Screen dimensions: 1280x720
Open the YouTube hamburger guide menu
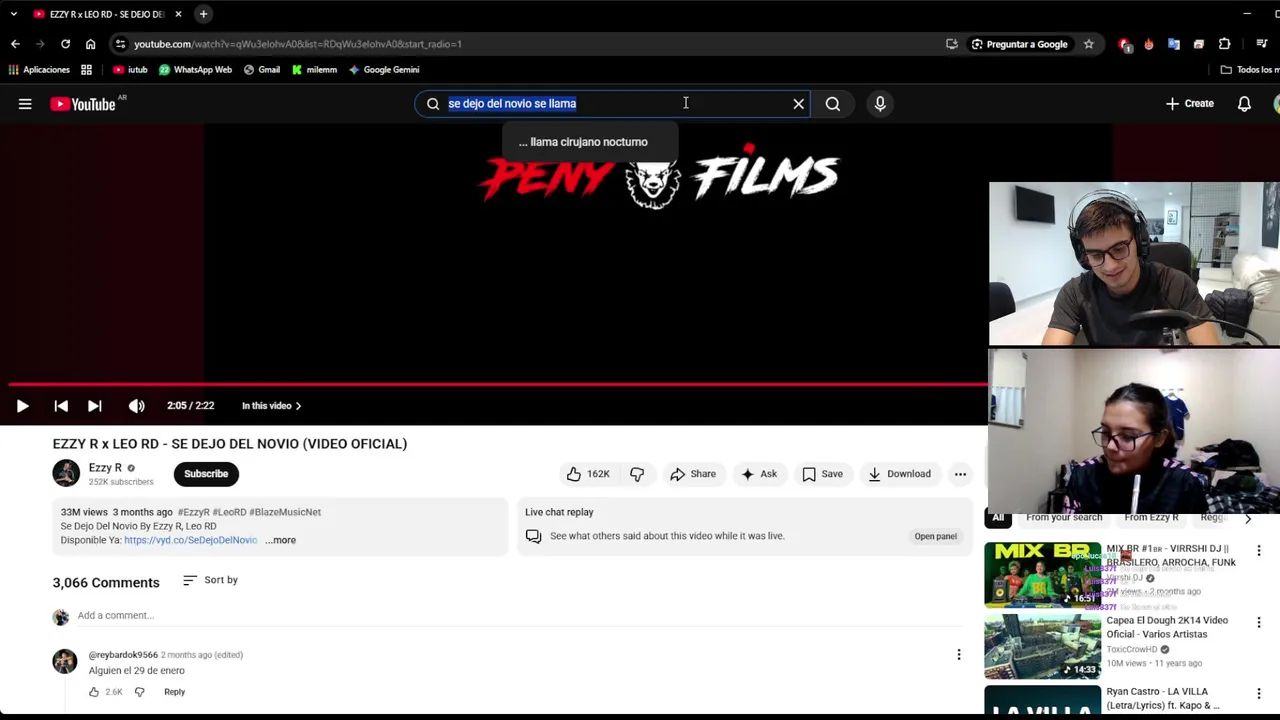[x=25, y=104]
